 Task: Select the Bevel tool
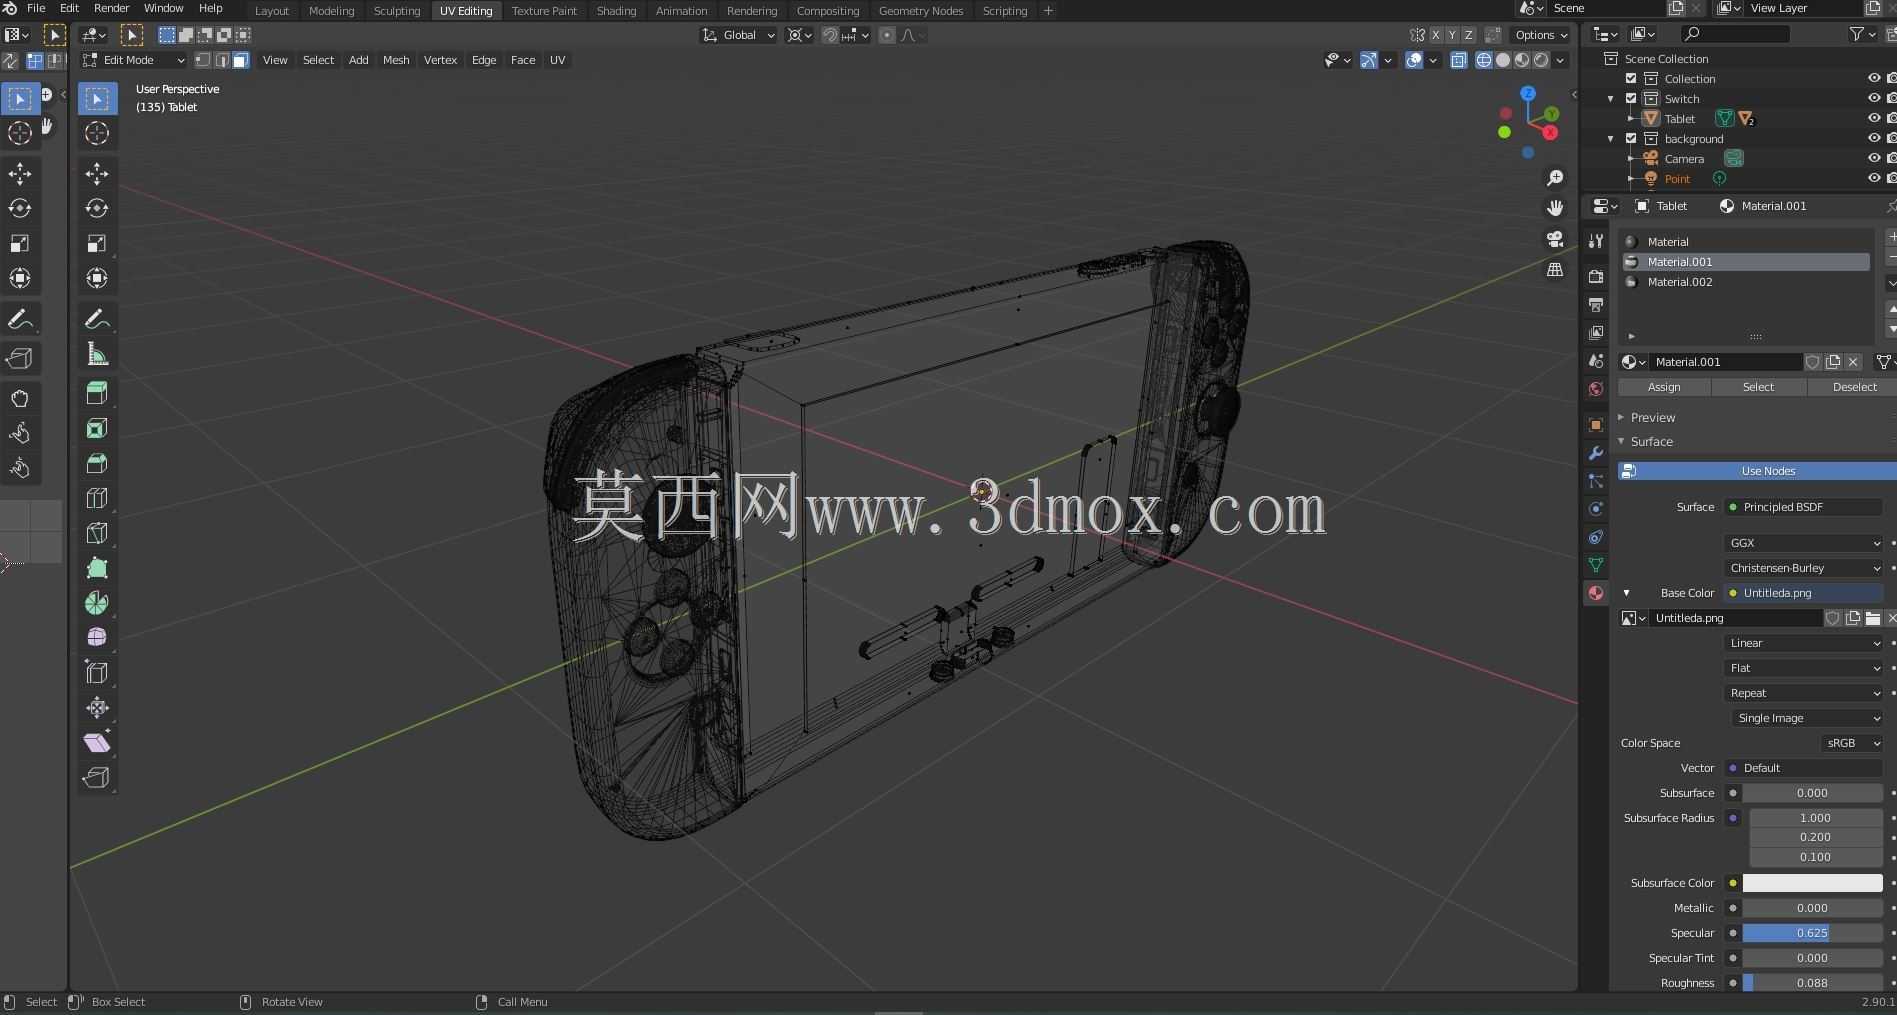pyautogui.click(x=97, y=463)
